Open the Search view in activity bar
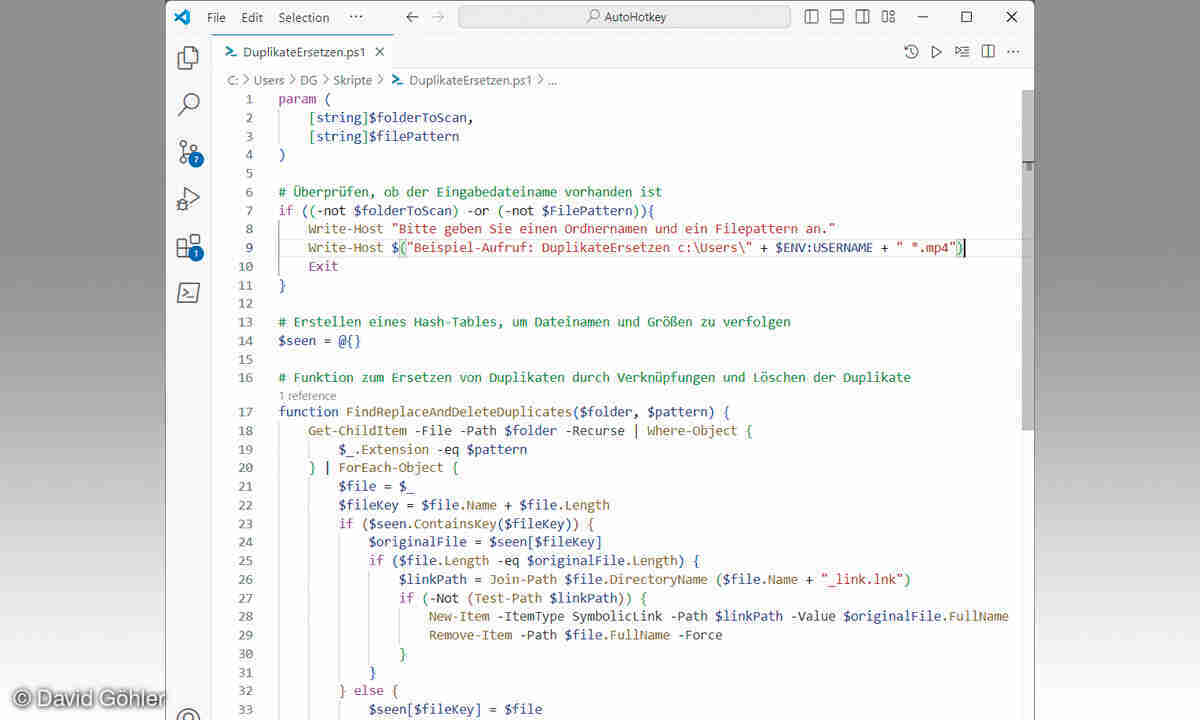The width and height of the screenshot is (1200, 720). coord(188,104)
